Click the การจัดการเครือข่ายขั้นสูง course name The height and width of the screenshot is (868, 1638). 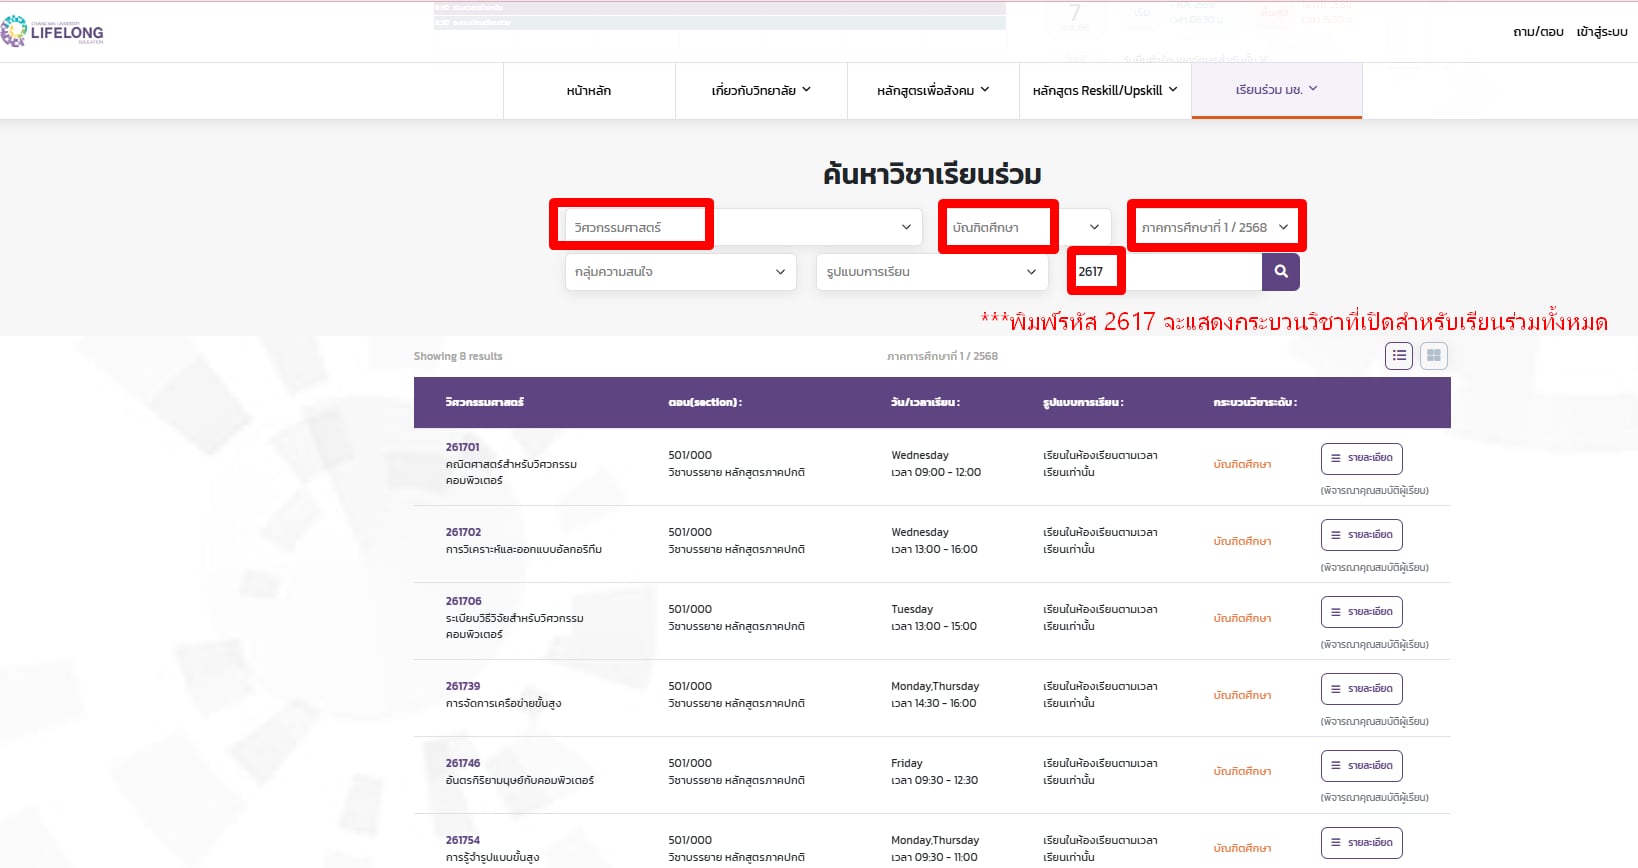tap(503, 703)
